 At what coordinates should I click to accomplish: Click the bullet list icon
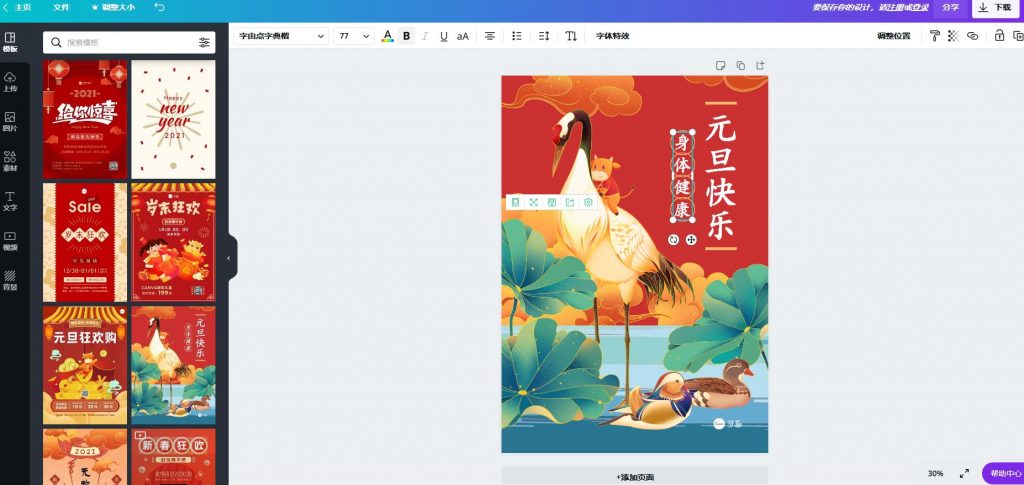517,36
